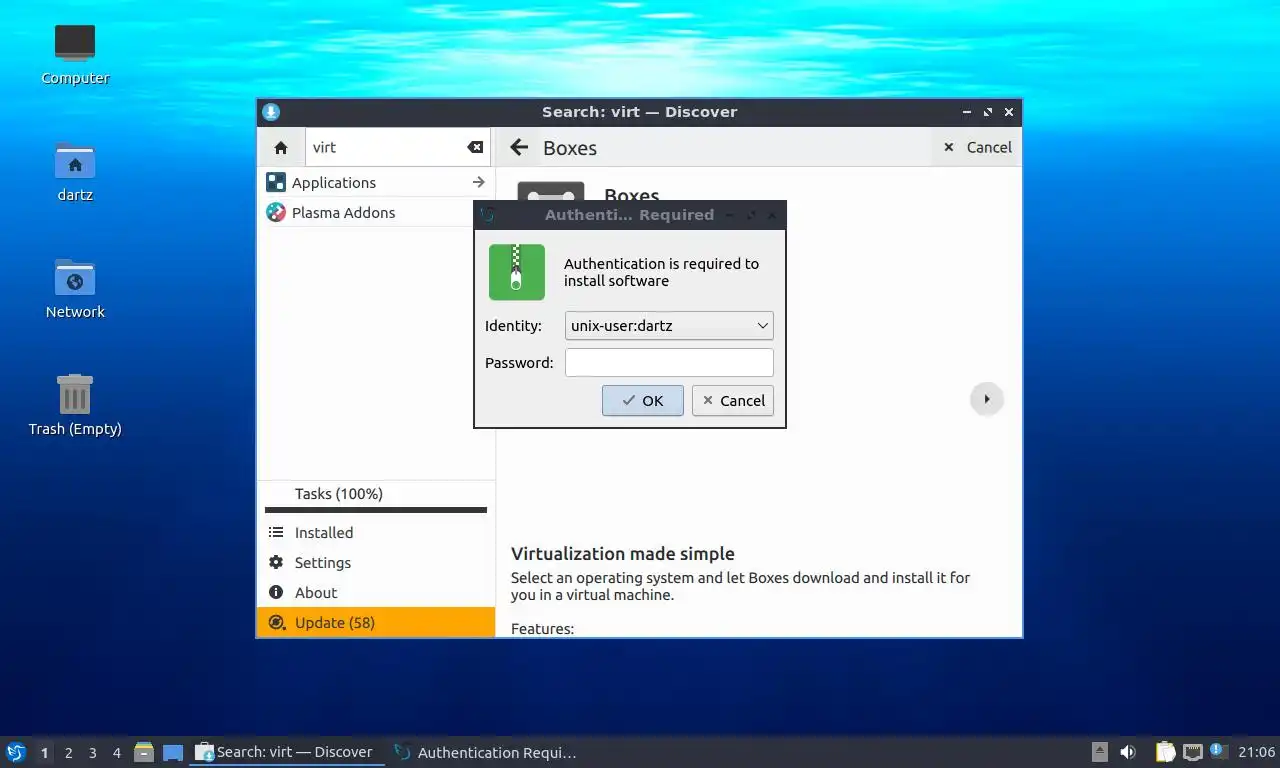Image resolution: width=1280 pixels, height=768 pixels.
Task: Cancel the authentication dialog
Action: 733,400
